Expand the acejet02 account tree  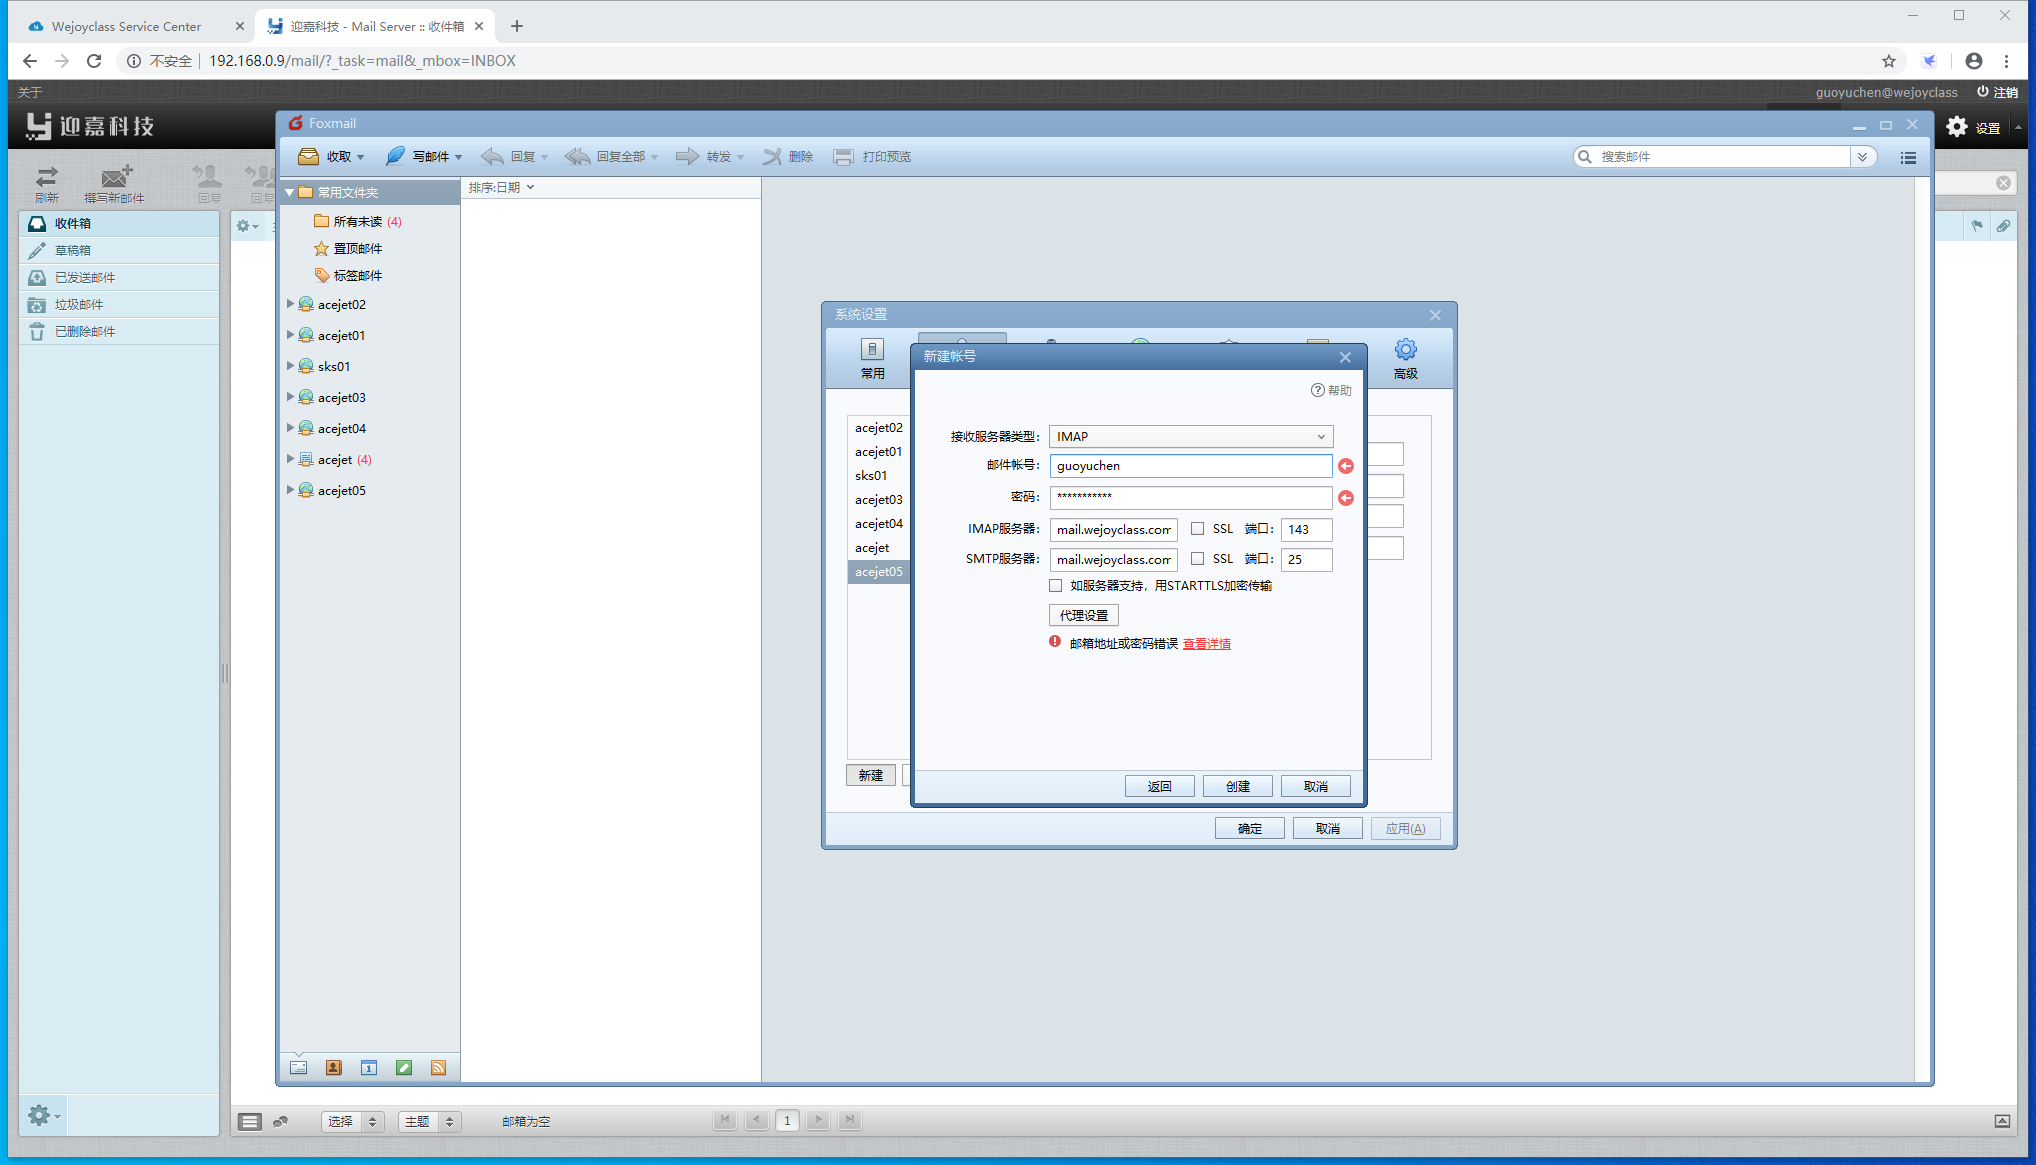[x=290, y=304]
